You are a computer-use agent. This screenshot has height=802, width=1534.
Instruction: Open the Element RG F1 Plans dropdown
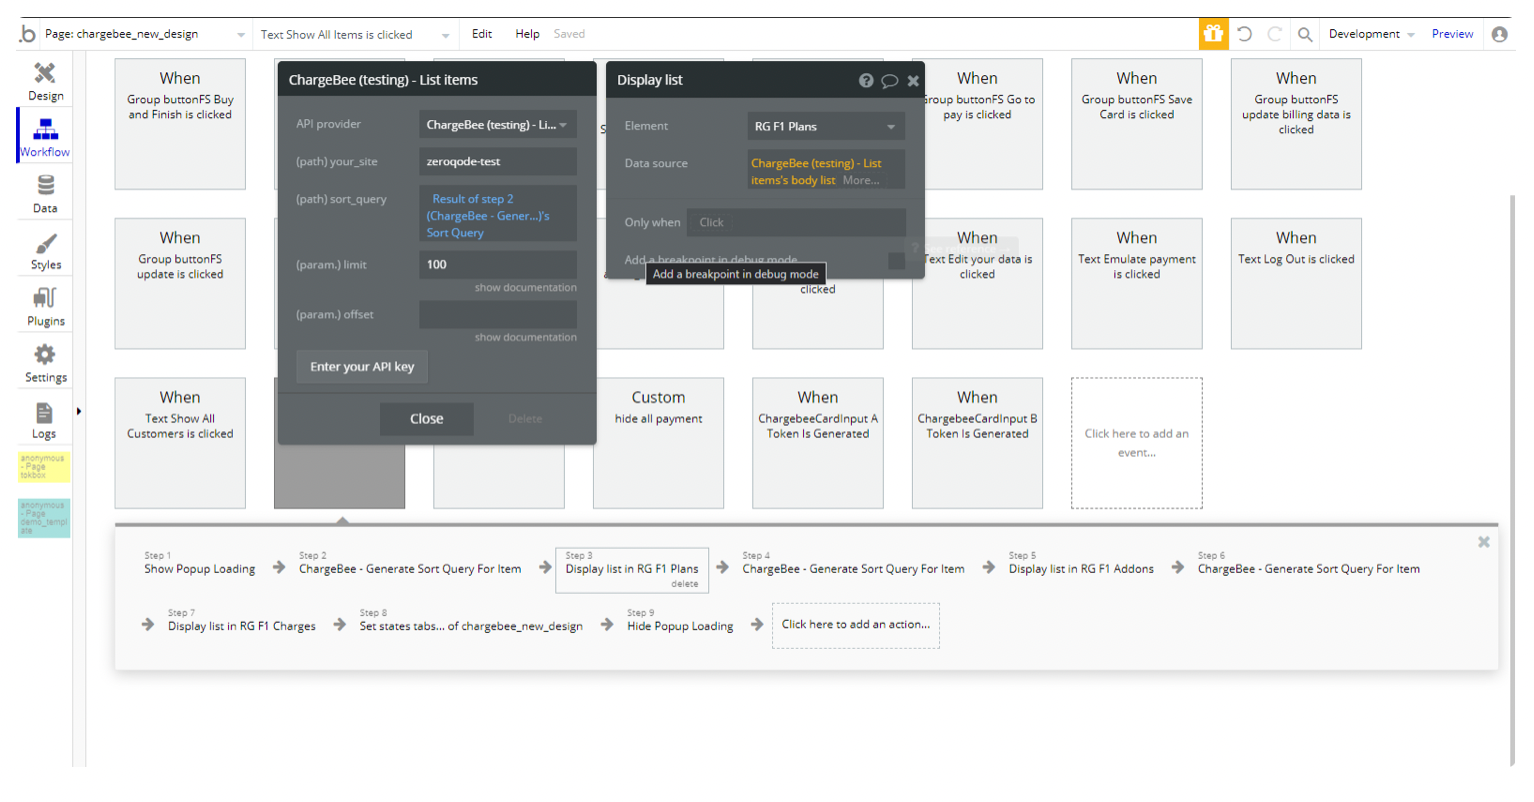(826, 126)
